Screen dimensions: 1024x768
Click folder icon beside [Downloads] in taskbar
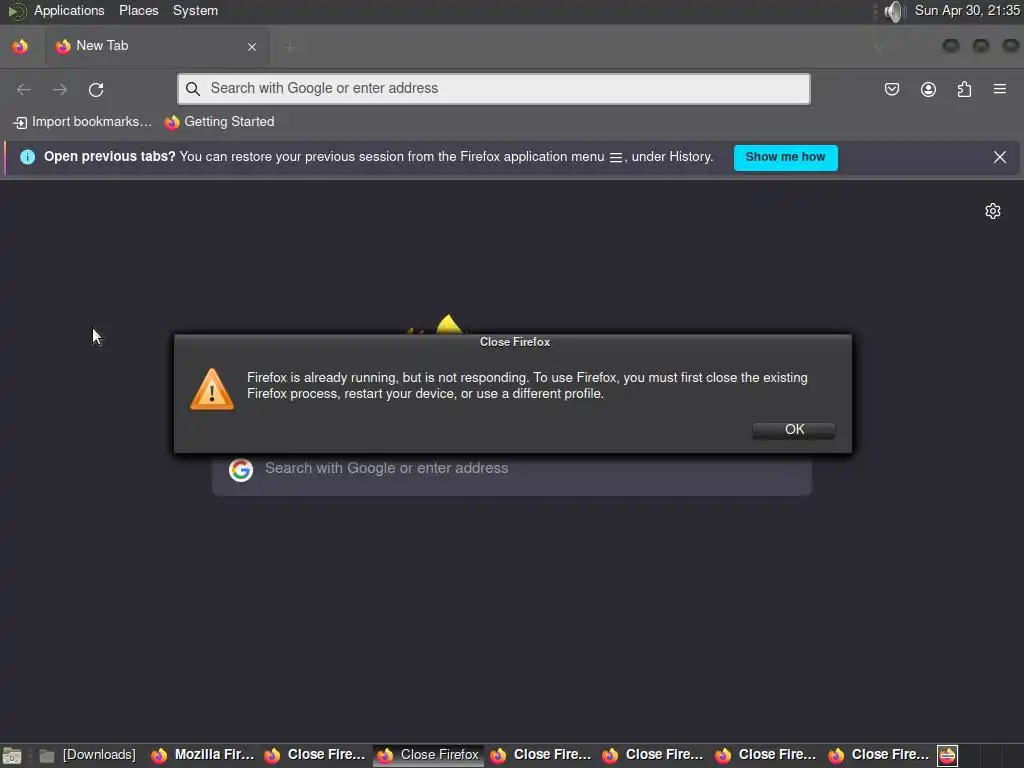coord(46,756)
